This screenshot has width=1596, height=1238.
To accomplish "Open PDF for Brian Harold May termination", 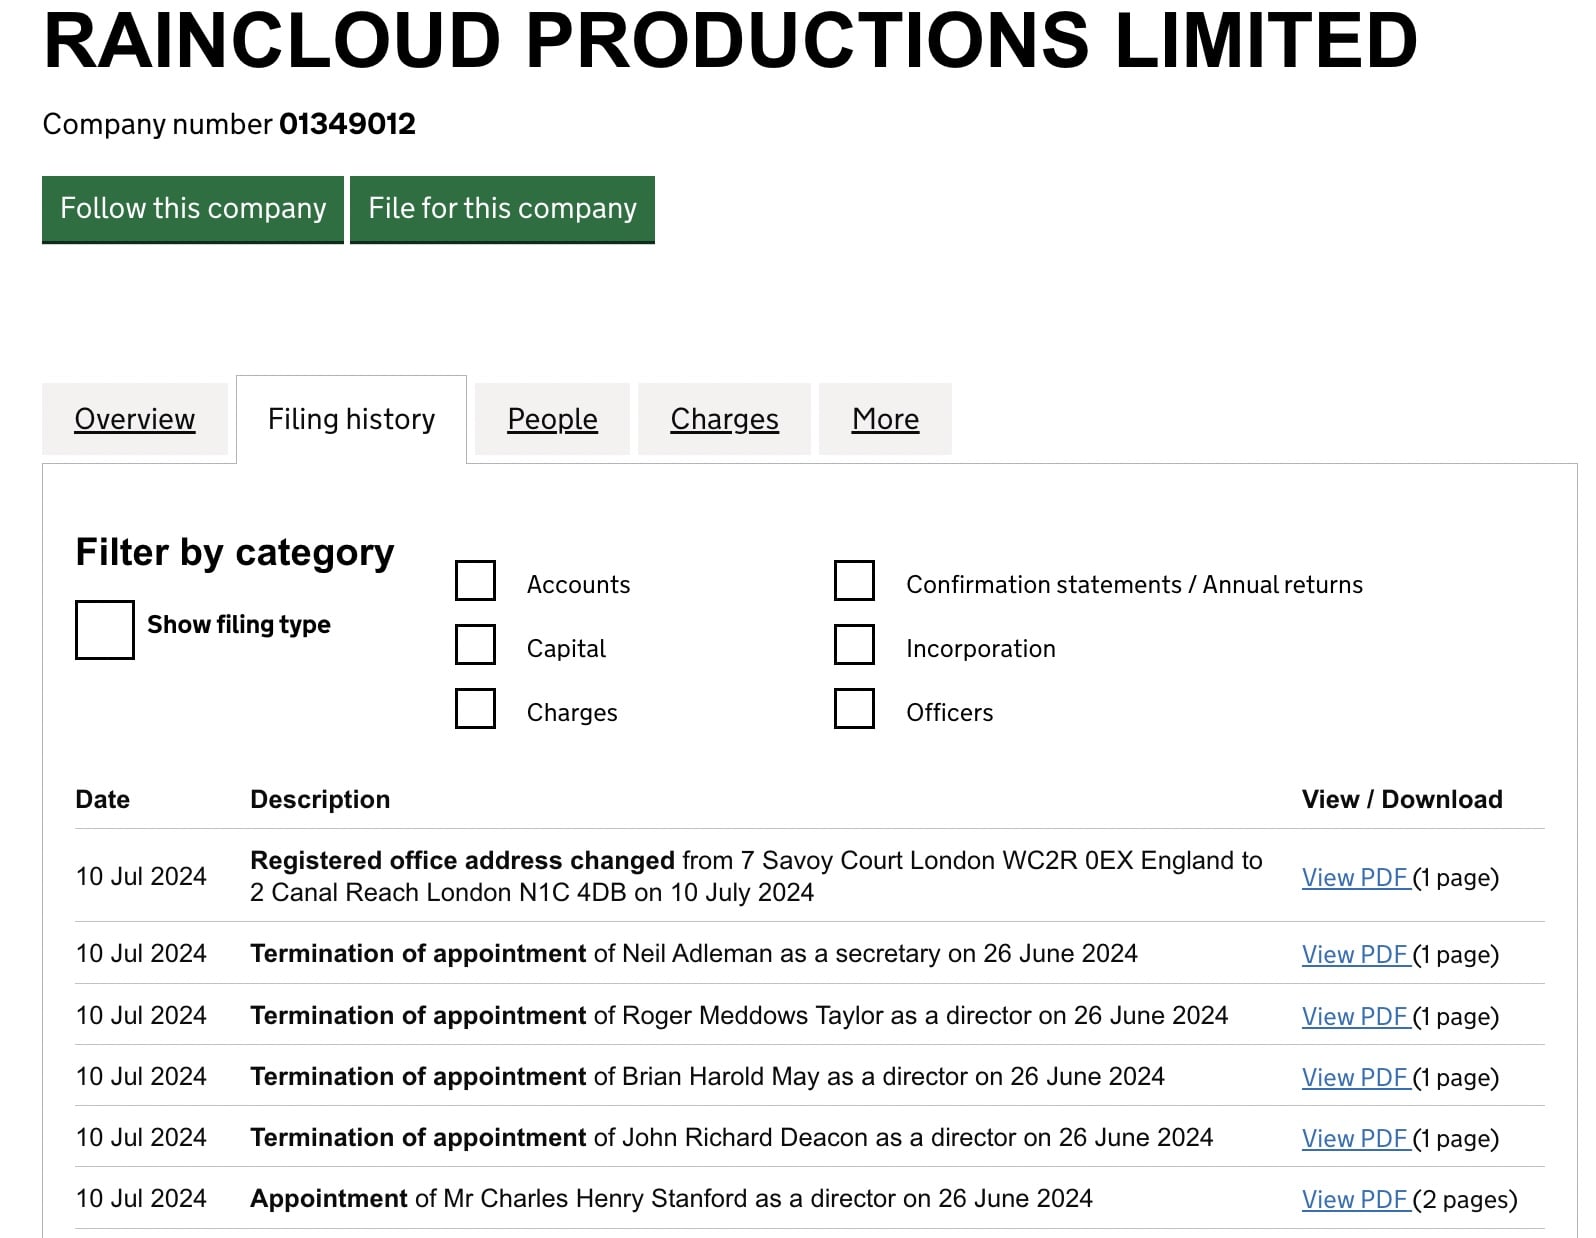I will coord(1355,1078).
